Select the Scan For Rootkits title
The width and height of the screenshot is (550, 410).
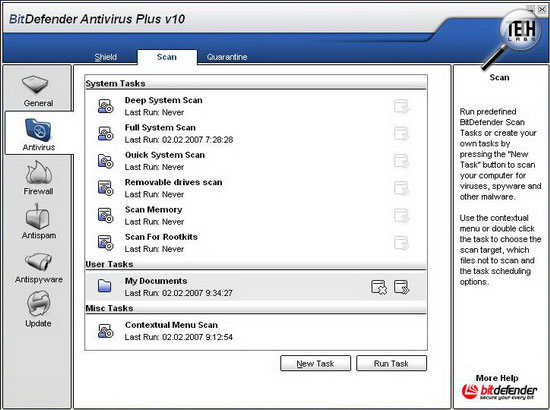tap(161, 237)
